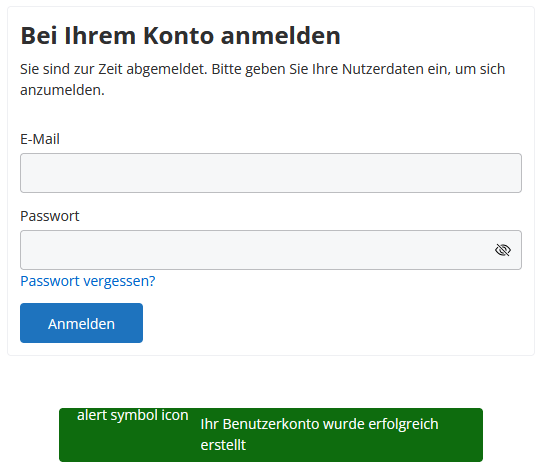
Task: Show password using the eye-slash icon
Action: (502, 250)
